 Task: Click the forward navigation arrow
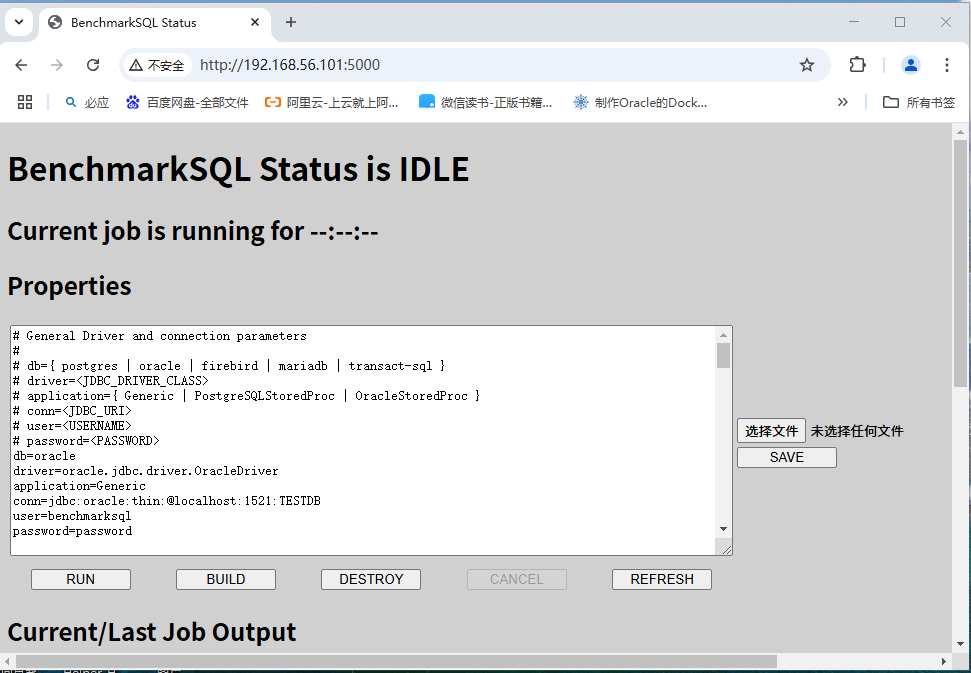pyautogui.click(x=56, y=64)
